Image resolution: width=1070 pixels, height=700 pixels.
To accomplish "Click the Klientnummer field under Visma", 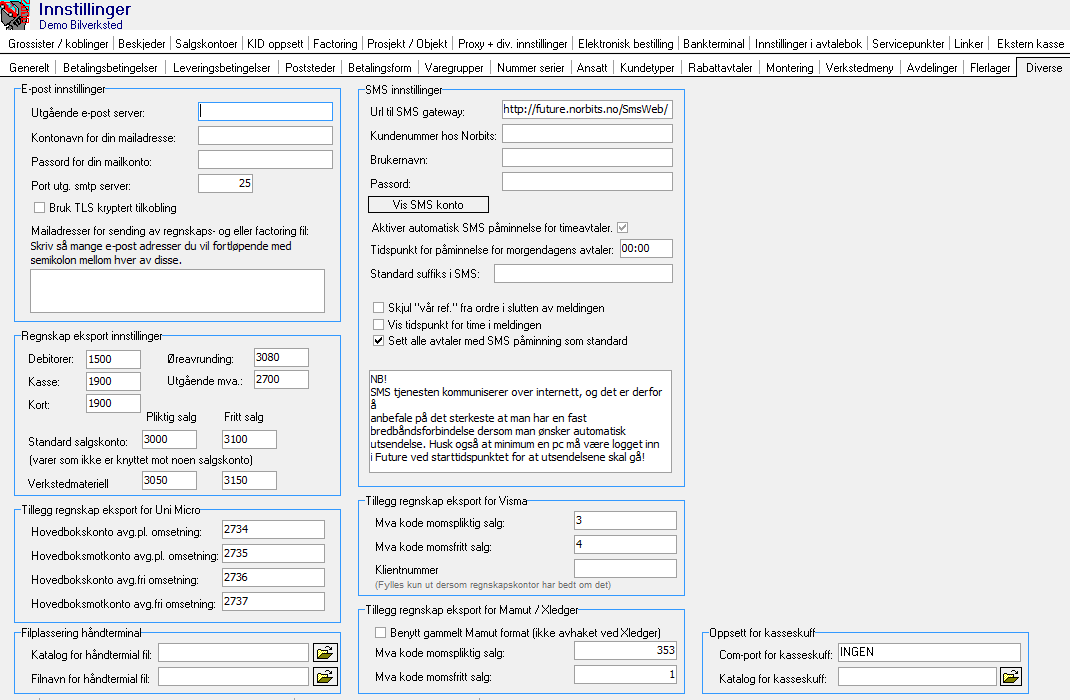I will coord(625,568).
